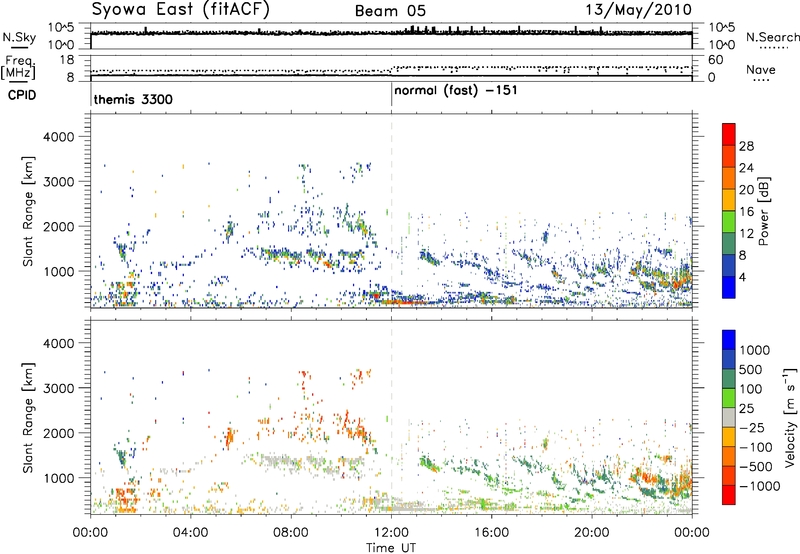Click the 'Power [dB]' color bar label

(x=763, y=211)
